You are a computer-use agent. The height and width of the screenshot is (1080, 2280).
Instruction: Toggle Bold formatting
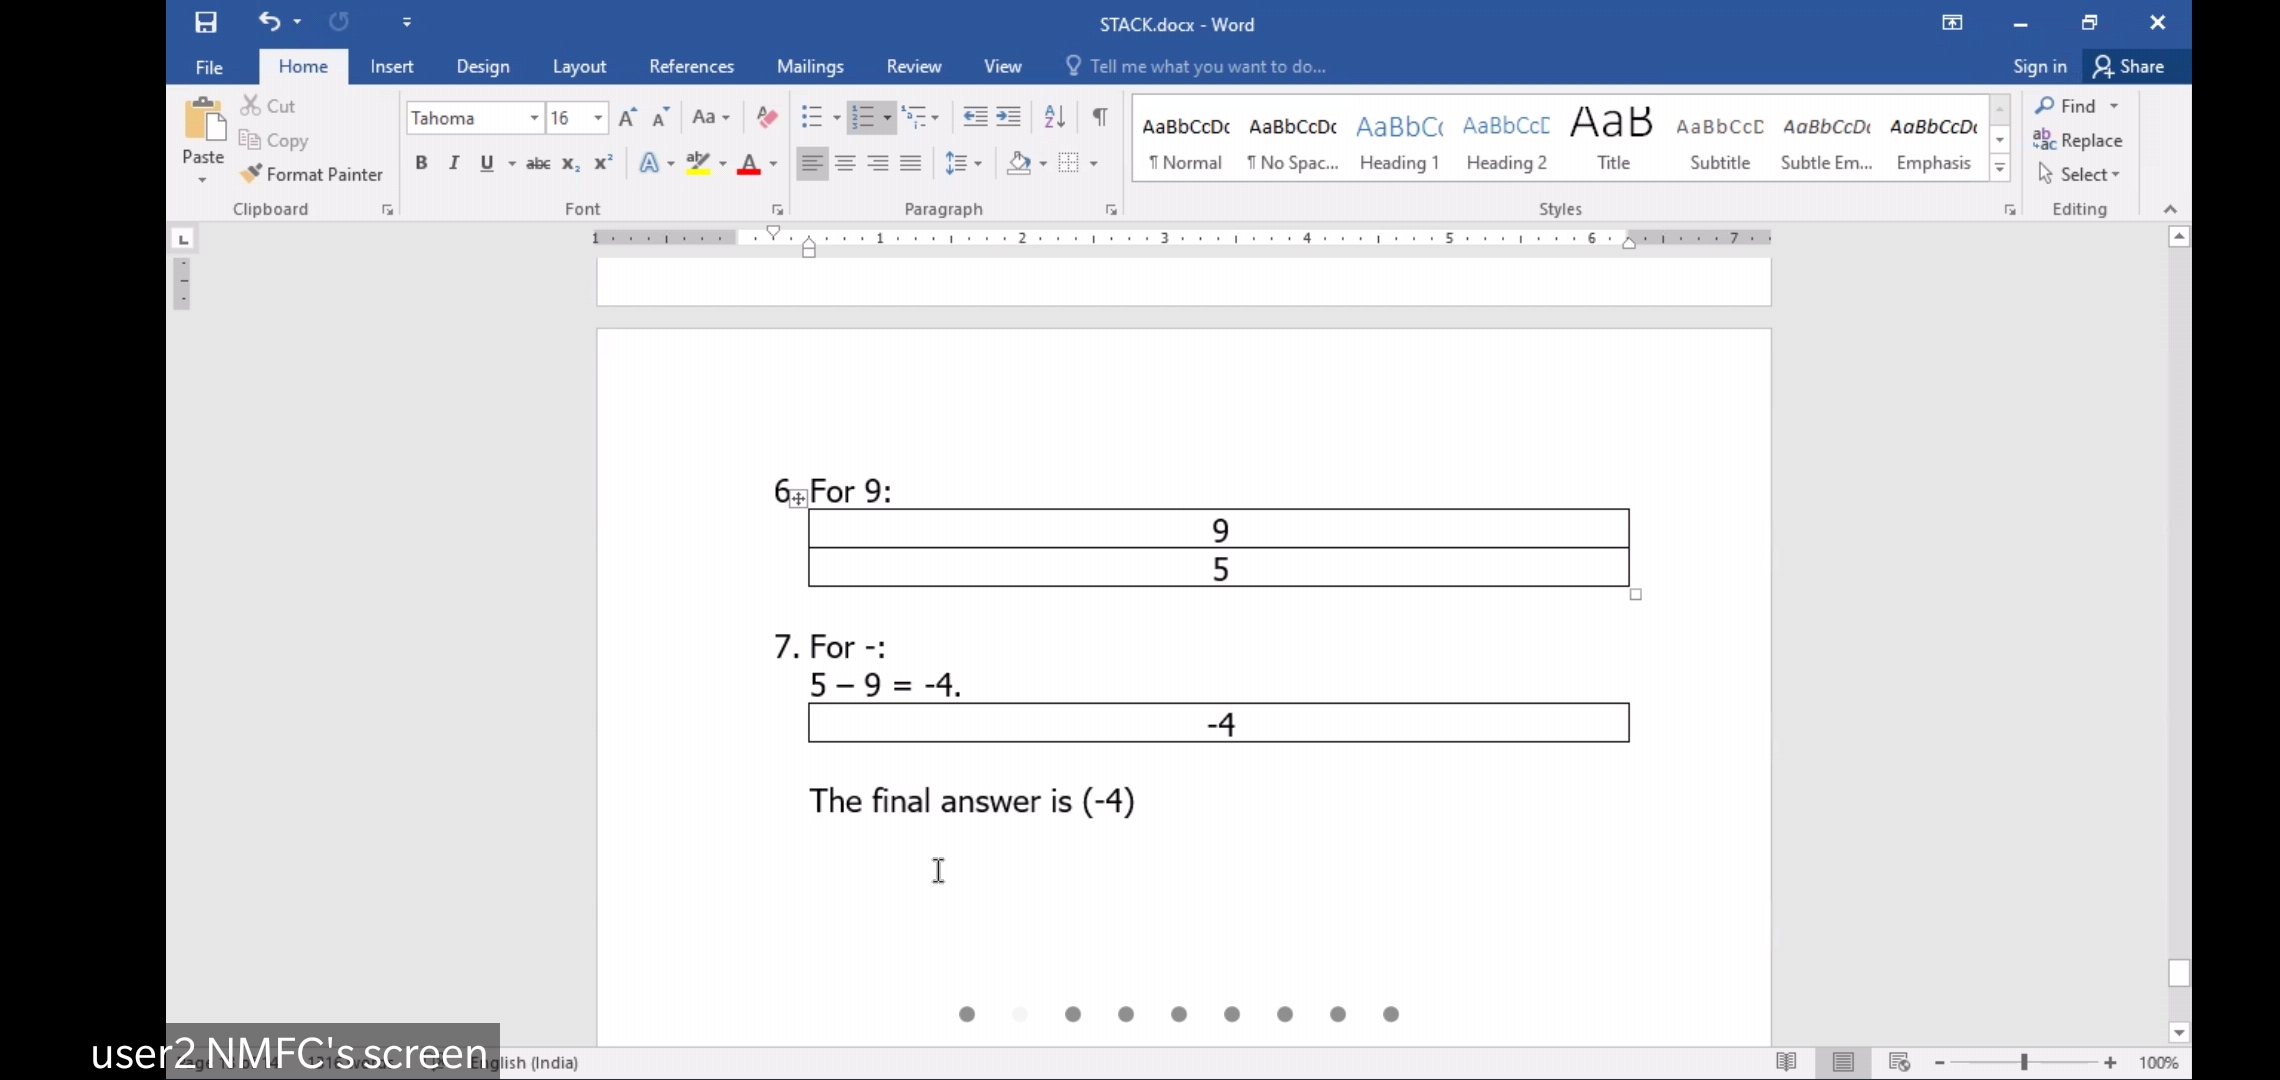tap(421, 163)
